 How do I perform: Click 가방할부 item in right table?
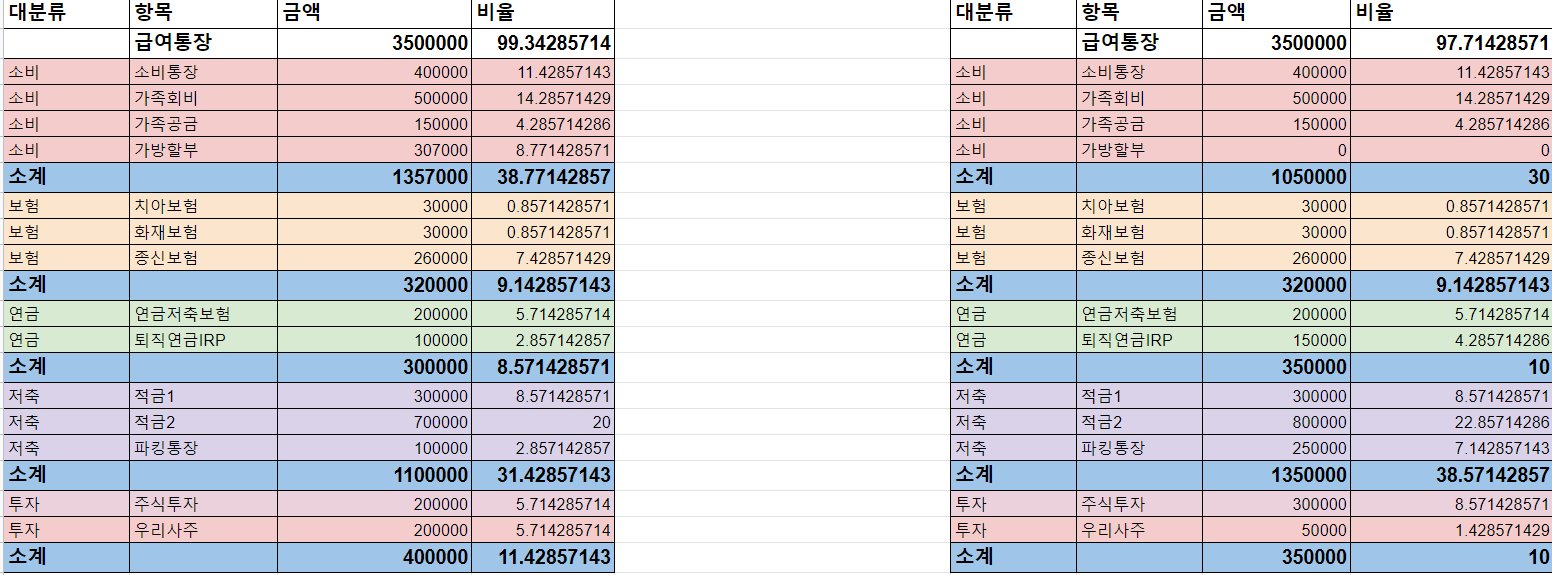pyautogui.click(x=1139, y=151)
